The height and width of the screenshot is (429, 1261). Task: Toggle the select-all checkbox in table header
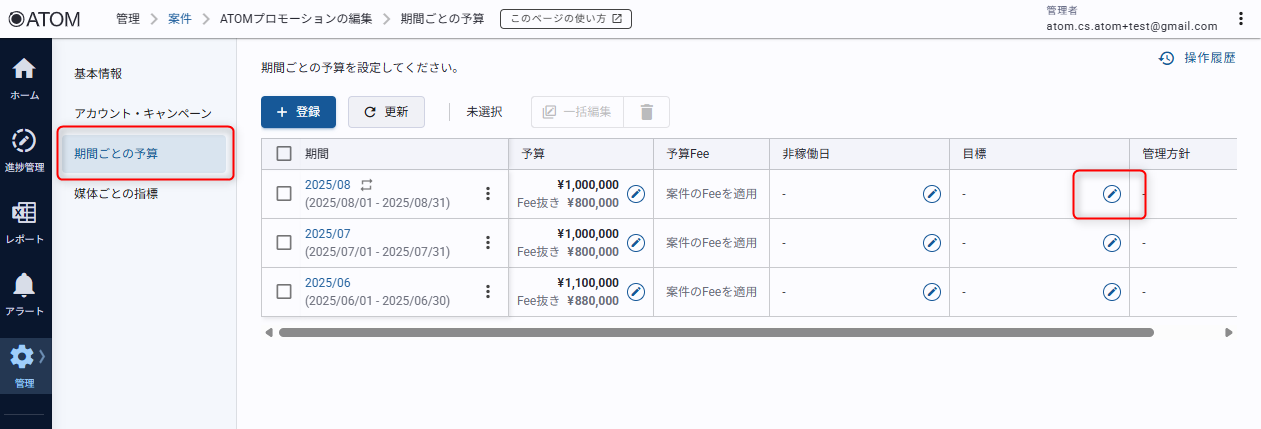[284, 154]
